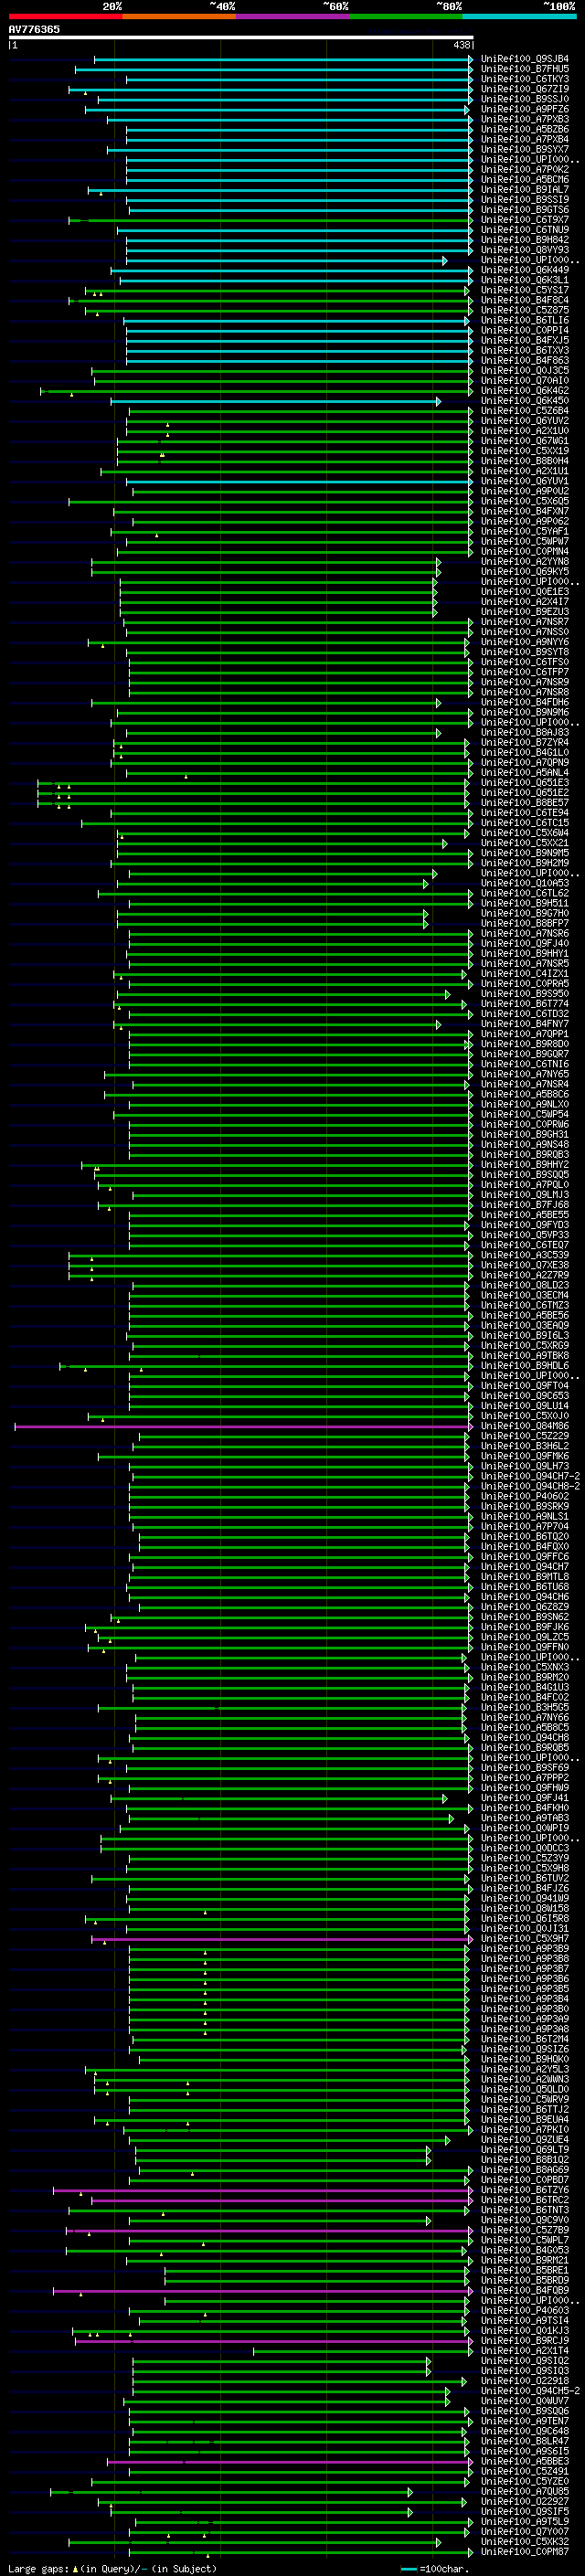The height and width of the screenshot is (2576, 585).
Task: Click label UniRef100_B9RCJ9
Action: 525,2340
